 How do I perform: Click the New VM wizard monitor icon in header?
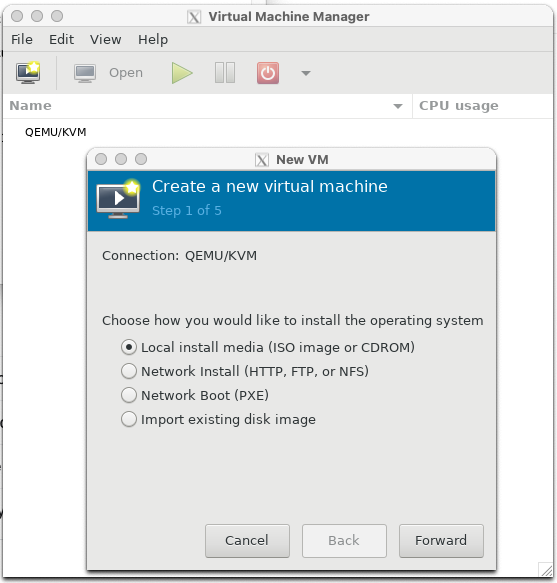tap(118, 200)
